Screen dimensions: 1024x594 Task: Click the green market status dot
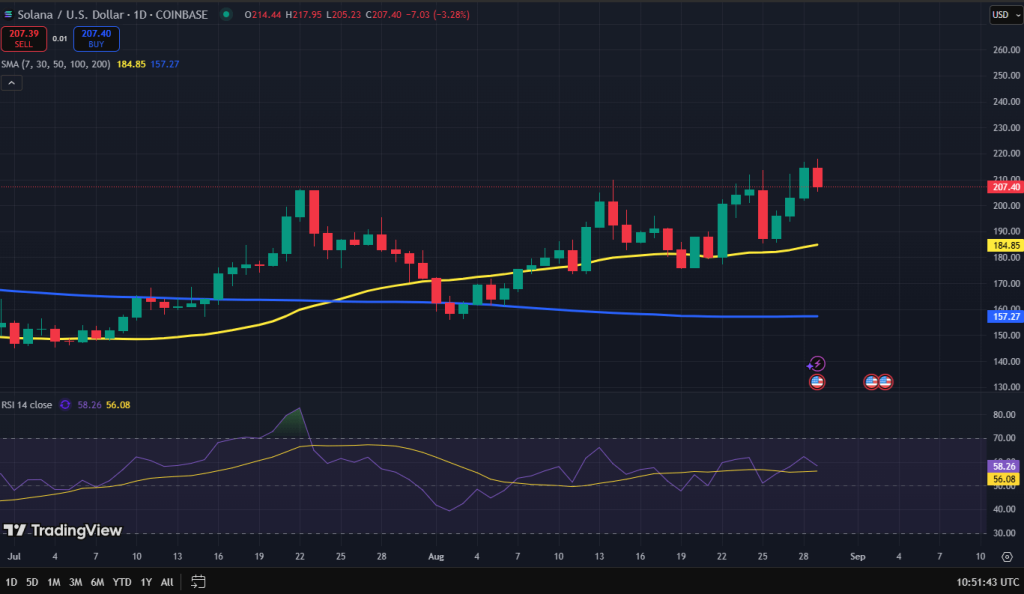226,14
